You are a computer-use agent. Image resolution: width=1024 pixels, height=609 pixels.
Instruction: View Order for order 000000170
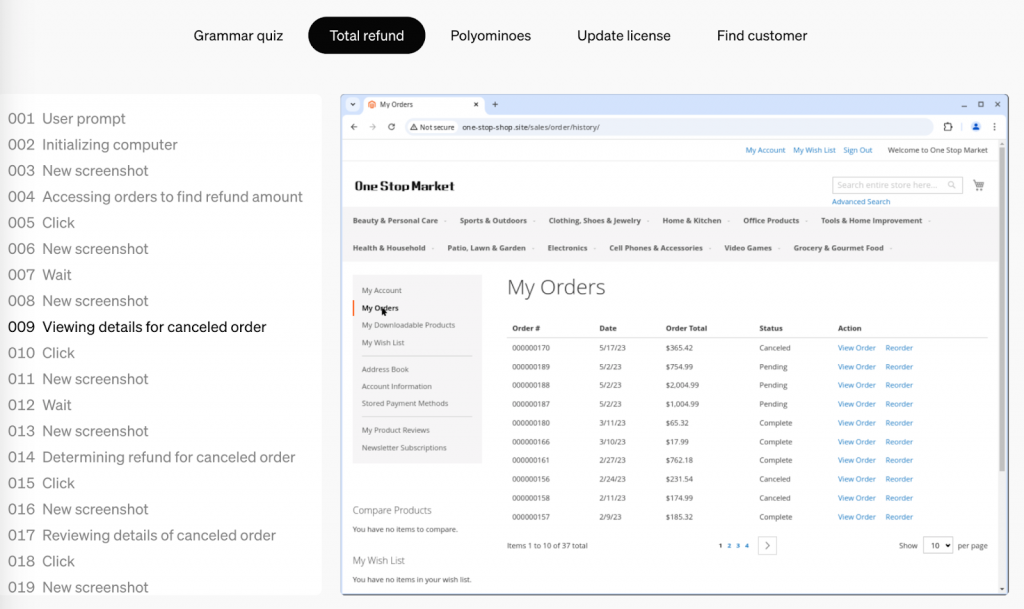coord(856,348)
